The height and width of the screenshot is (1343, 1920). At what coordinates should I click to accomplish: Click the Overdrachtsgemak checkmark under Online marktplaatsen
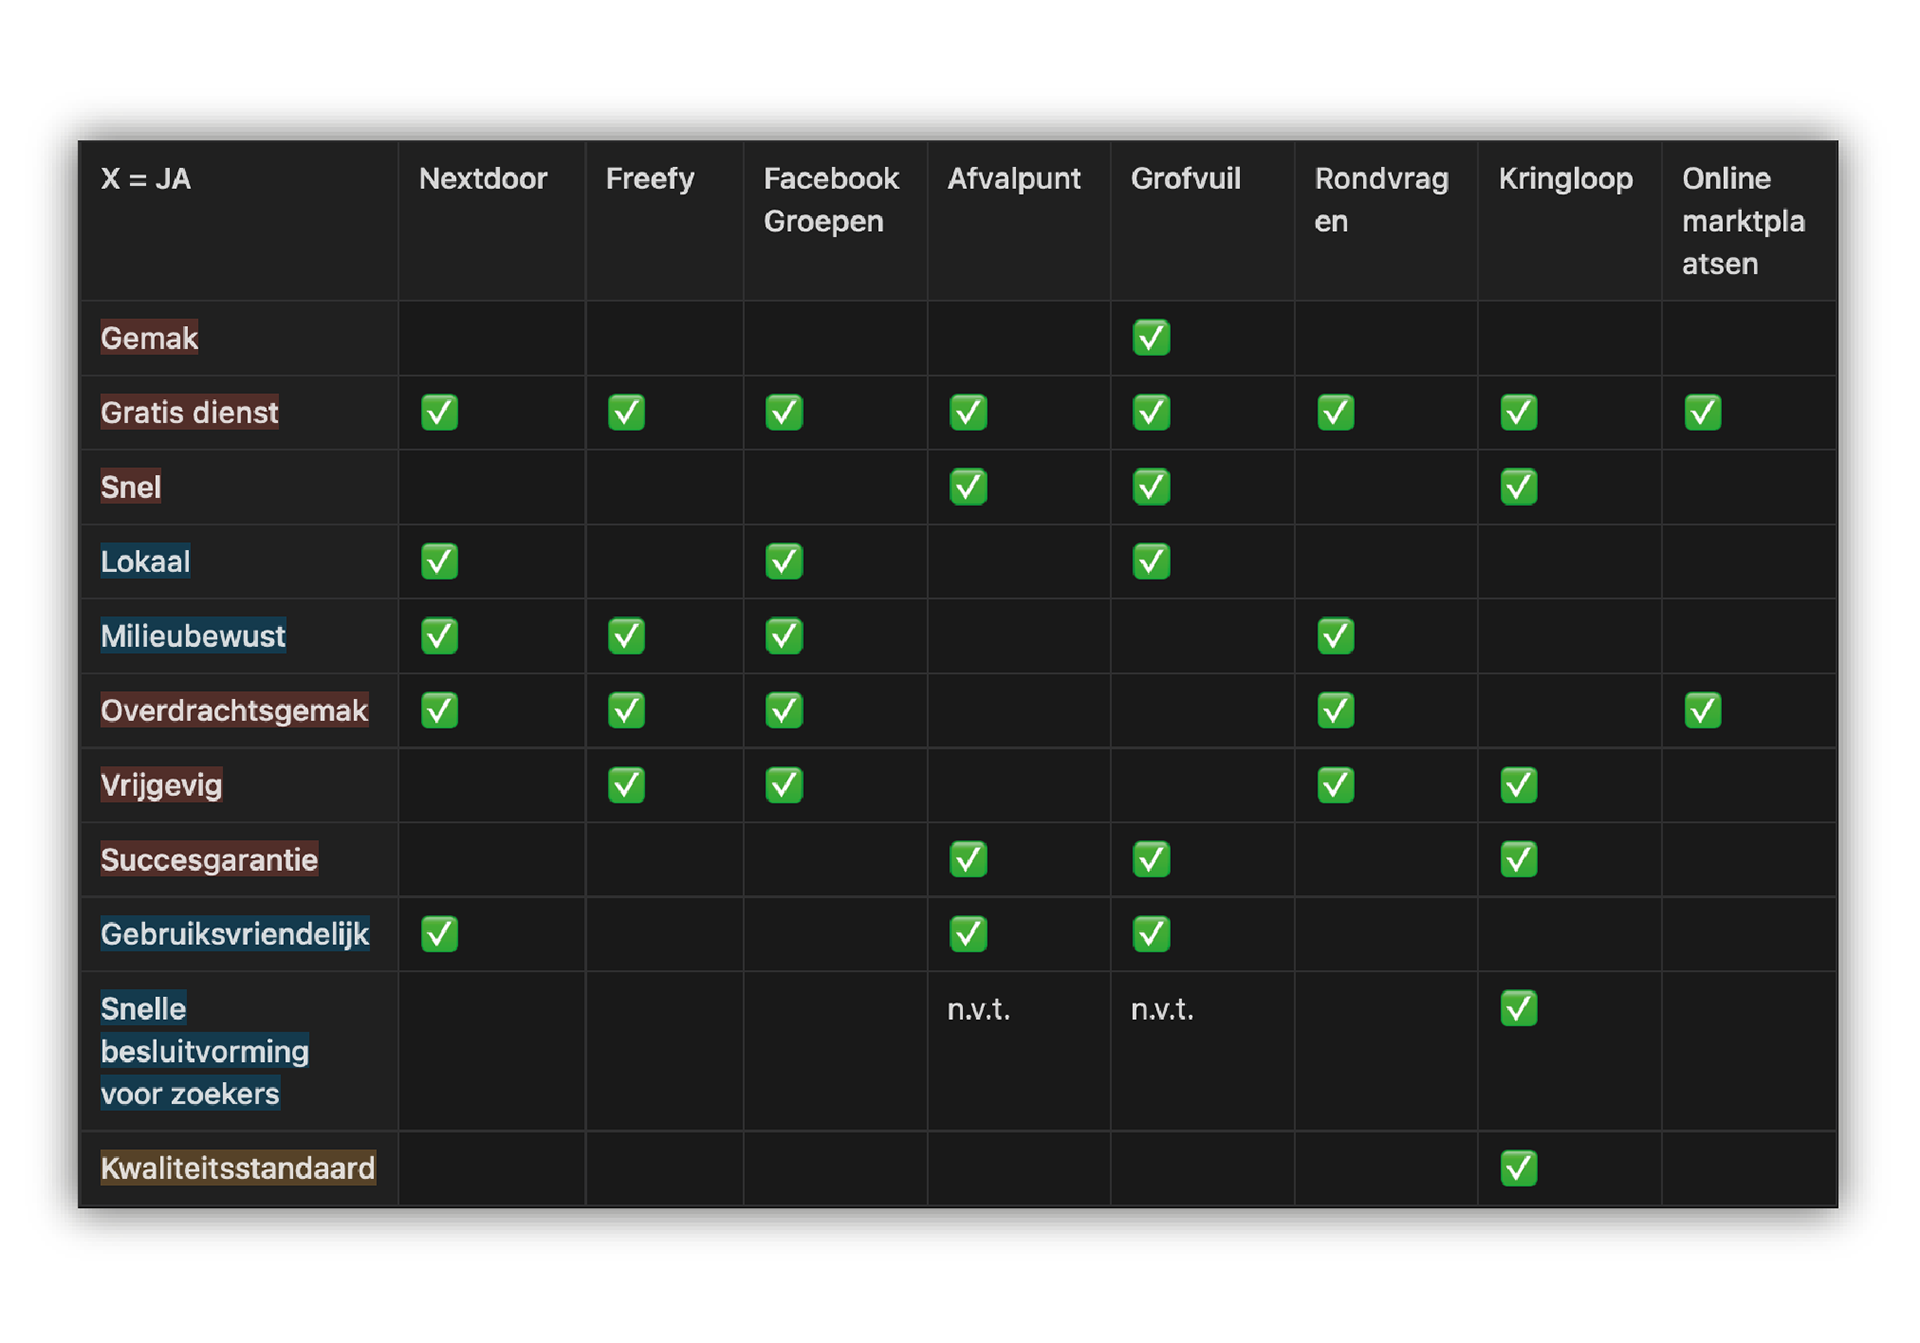pyautogui.click(x=1702, y=711)
